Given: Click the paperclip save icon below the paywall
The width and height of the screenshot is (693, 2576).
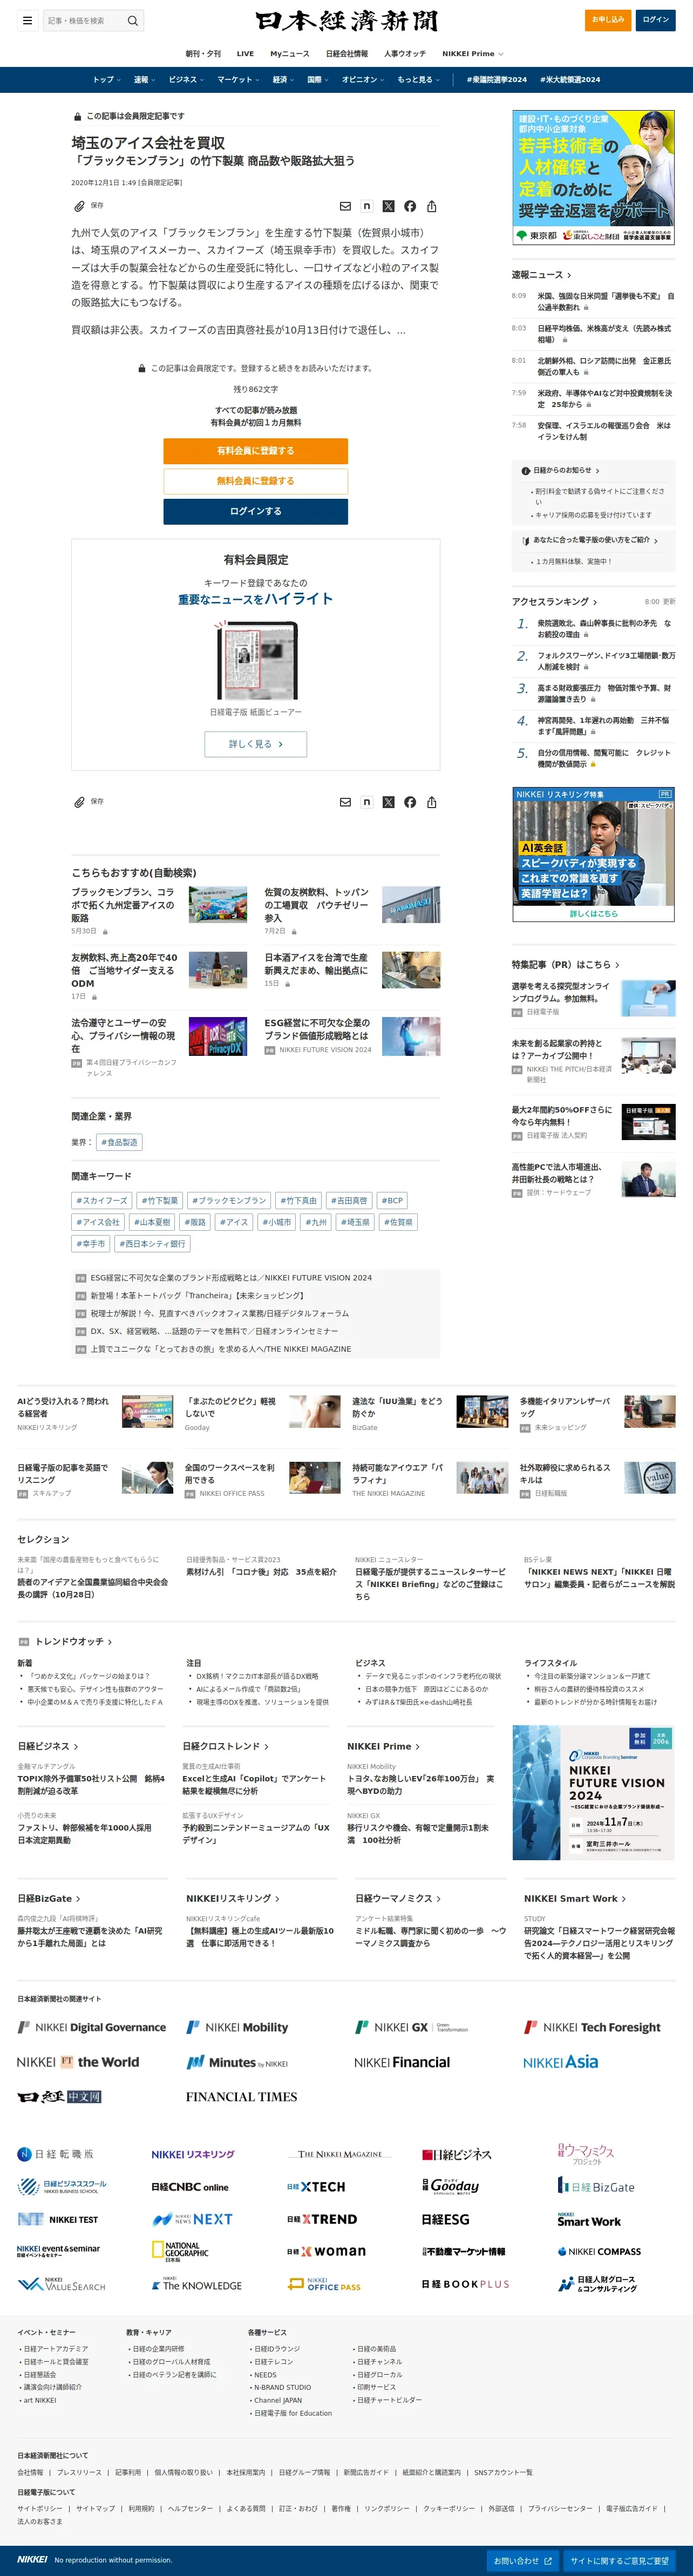Looking at the screenshot, I should click(x=79, y=802).
